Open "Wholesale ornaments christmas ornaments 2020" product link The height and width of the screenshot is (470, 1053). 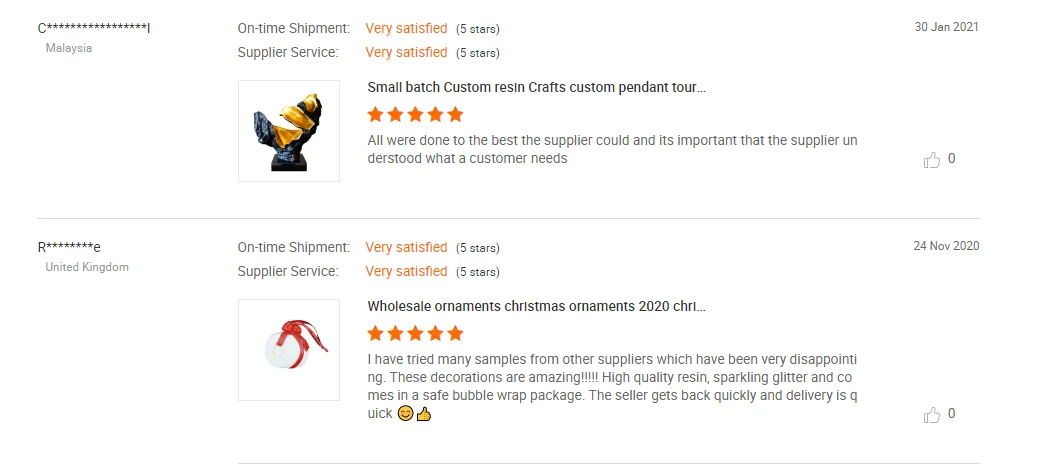[x=537, y=307]
